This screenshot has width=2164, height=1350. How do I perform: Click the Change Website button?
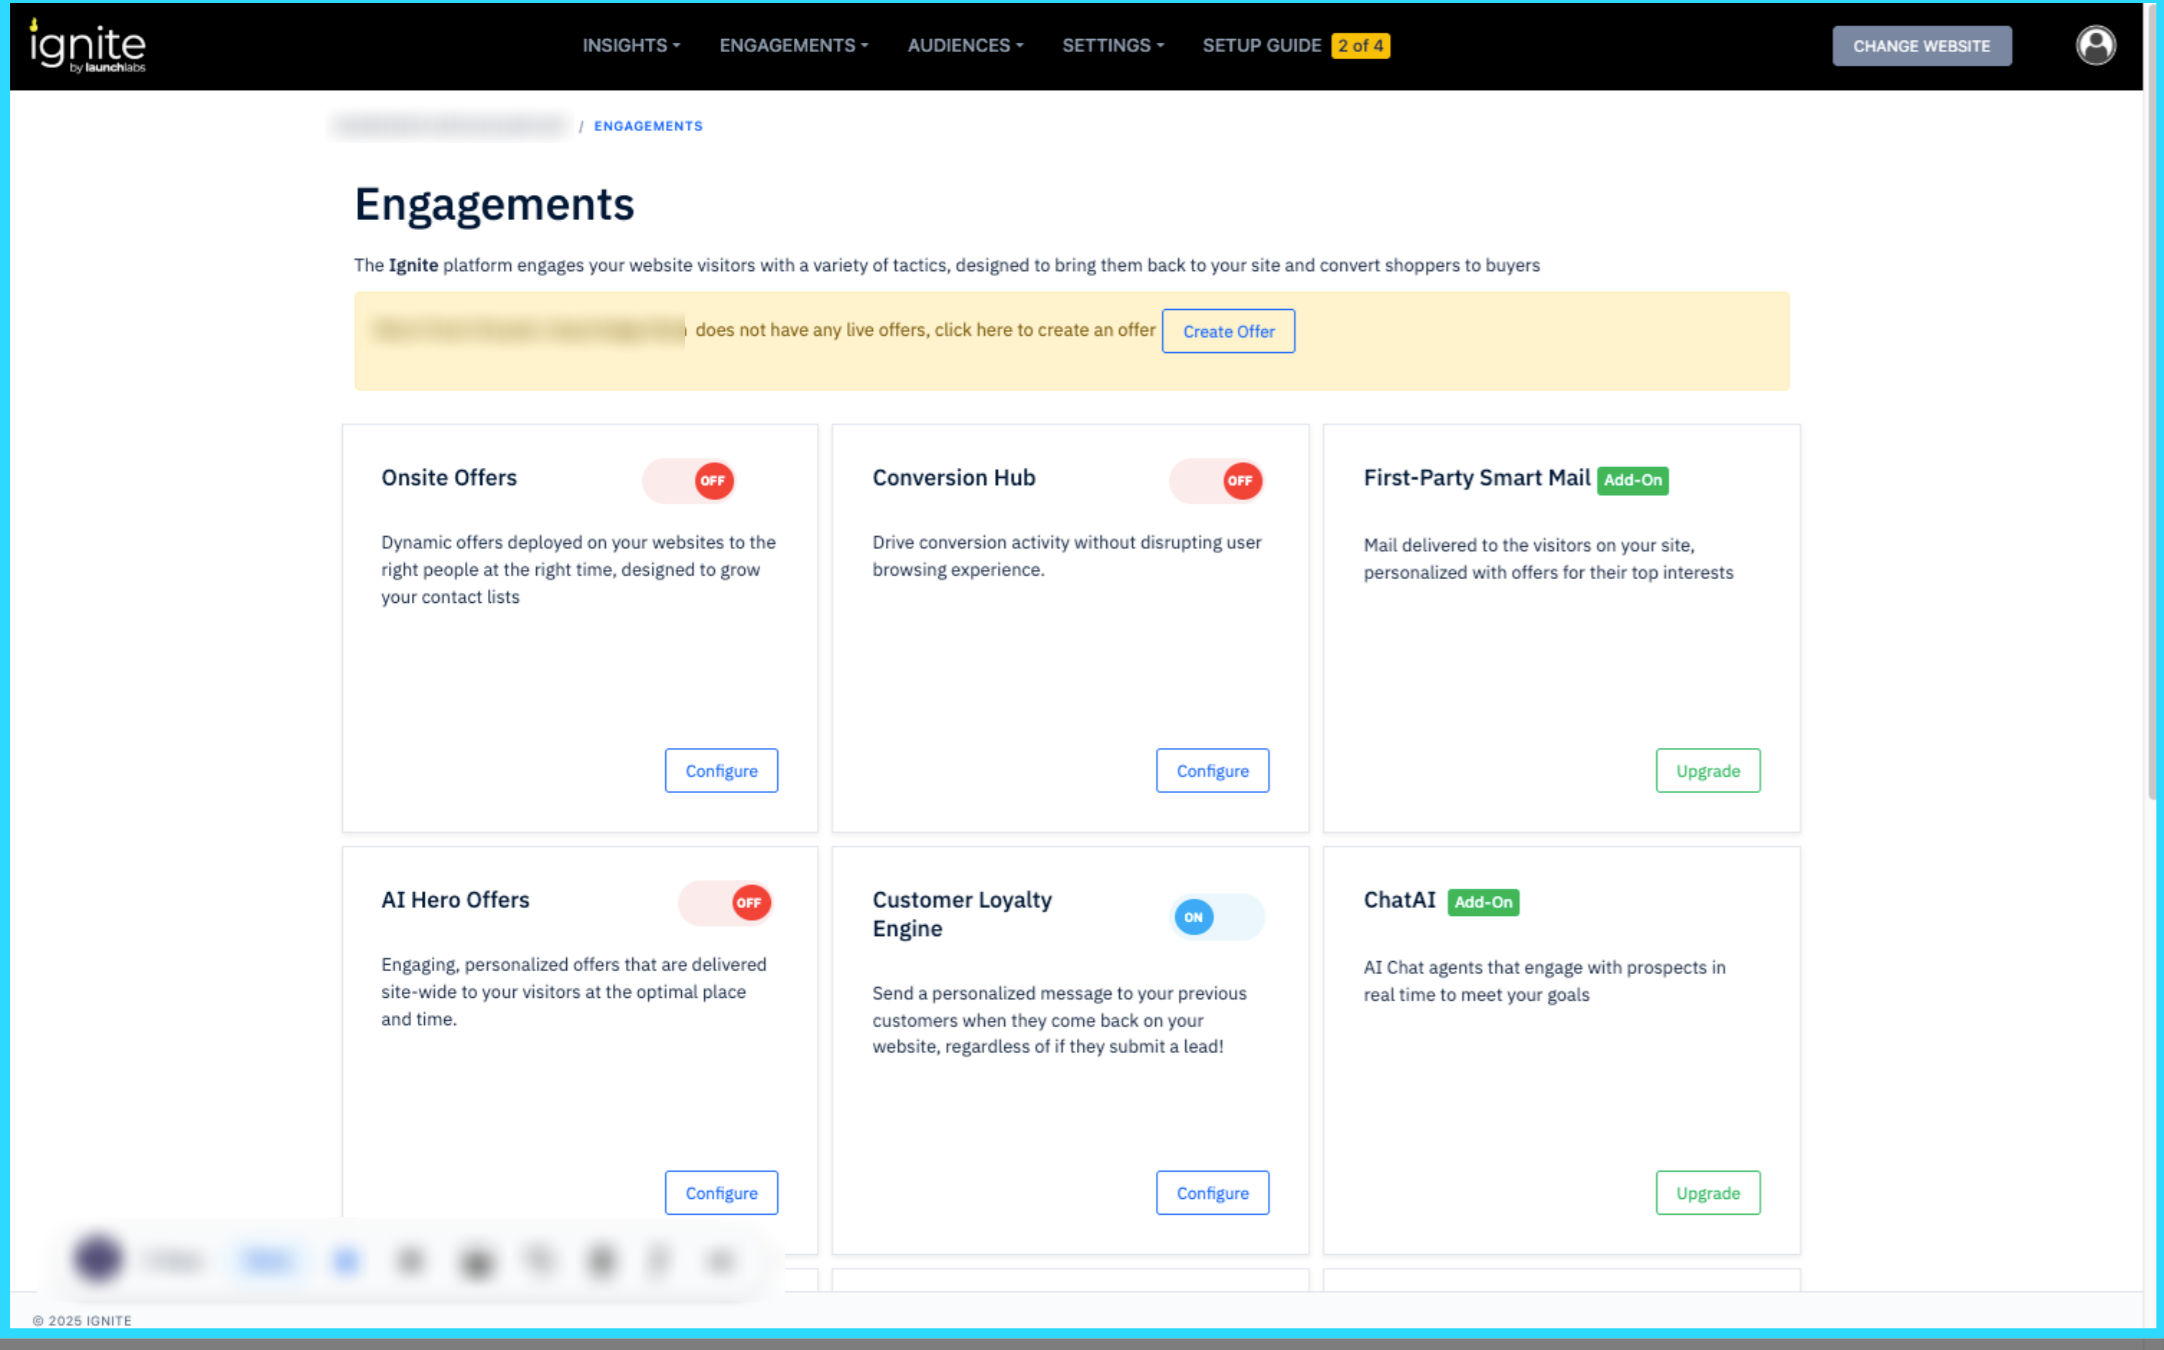pyautogui.click(x=1921, y=46)
